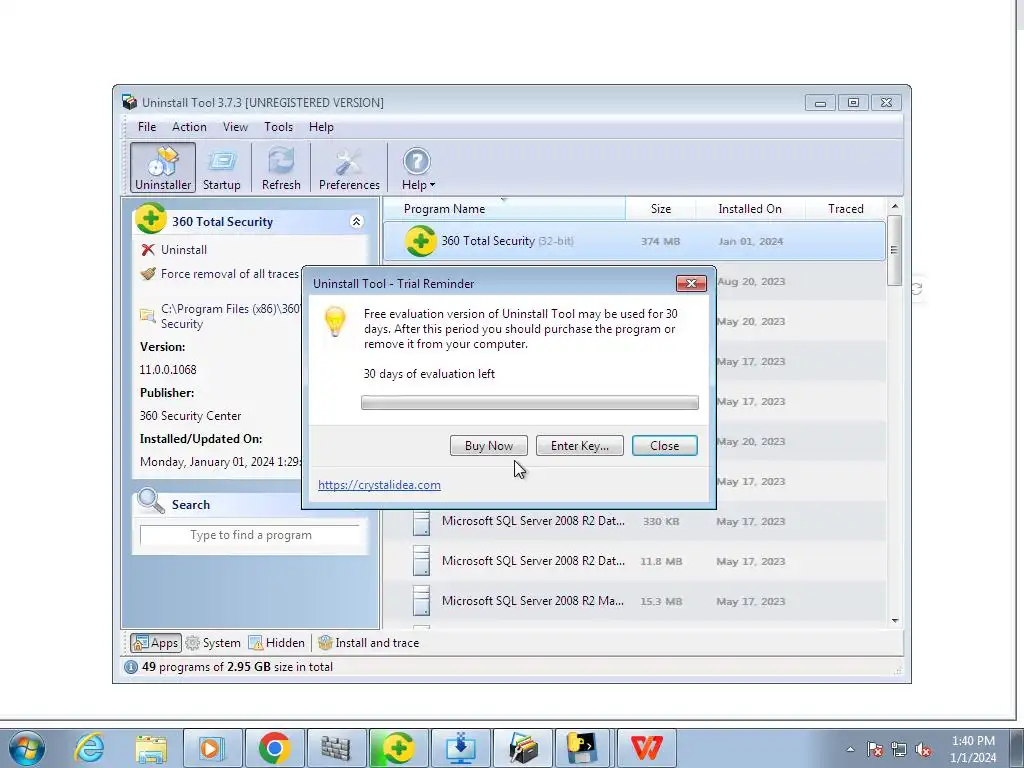Viewport: 1024px width, 768px height.
Task: Open Internet Explorer from taskbar
Action: click(x=89, y=748)
